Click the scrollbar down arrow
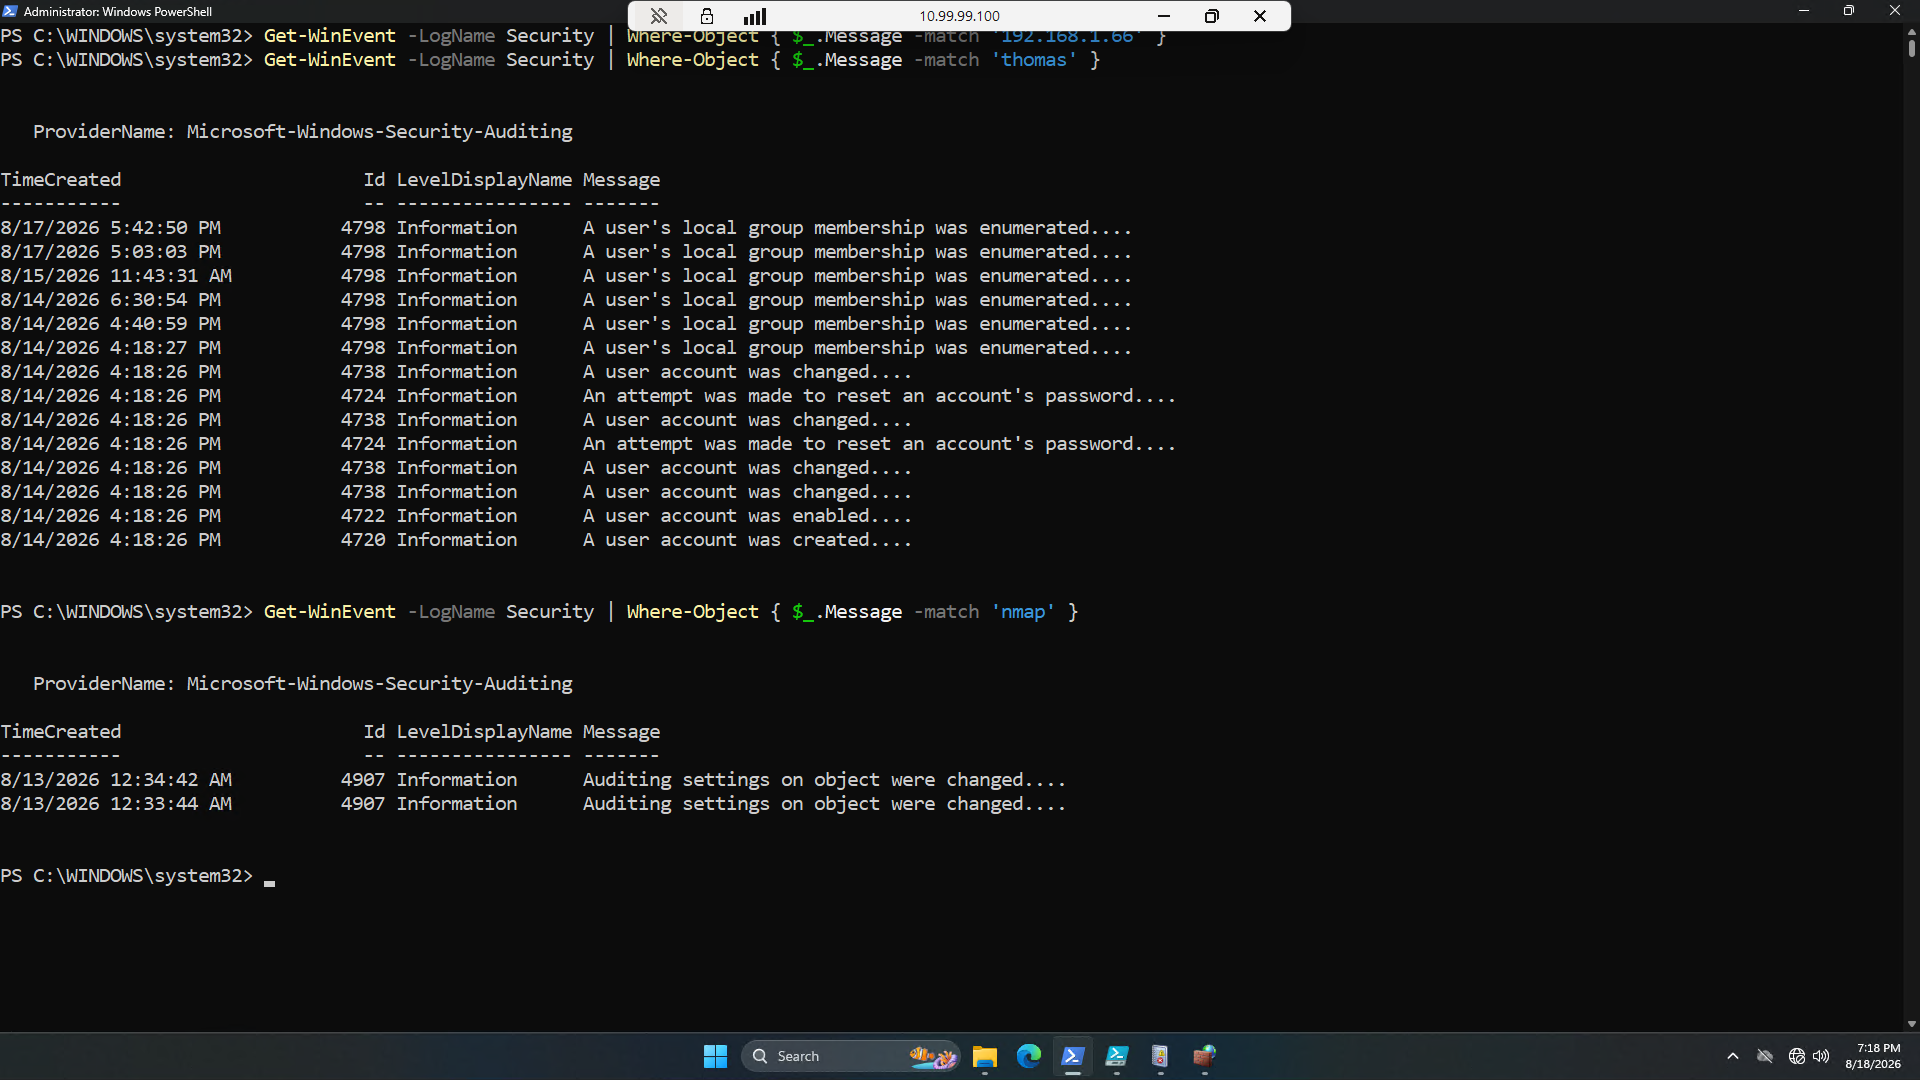This screenshot has width=1920, height=1080. [1911, 1024]
